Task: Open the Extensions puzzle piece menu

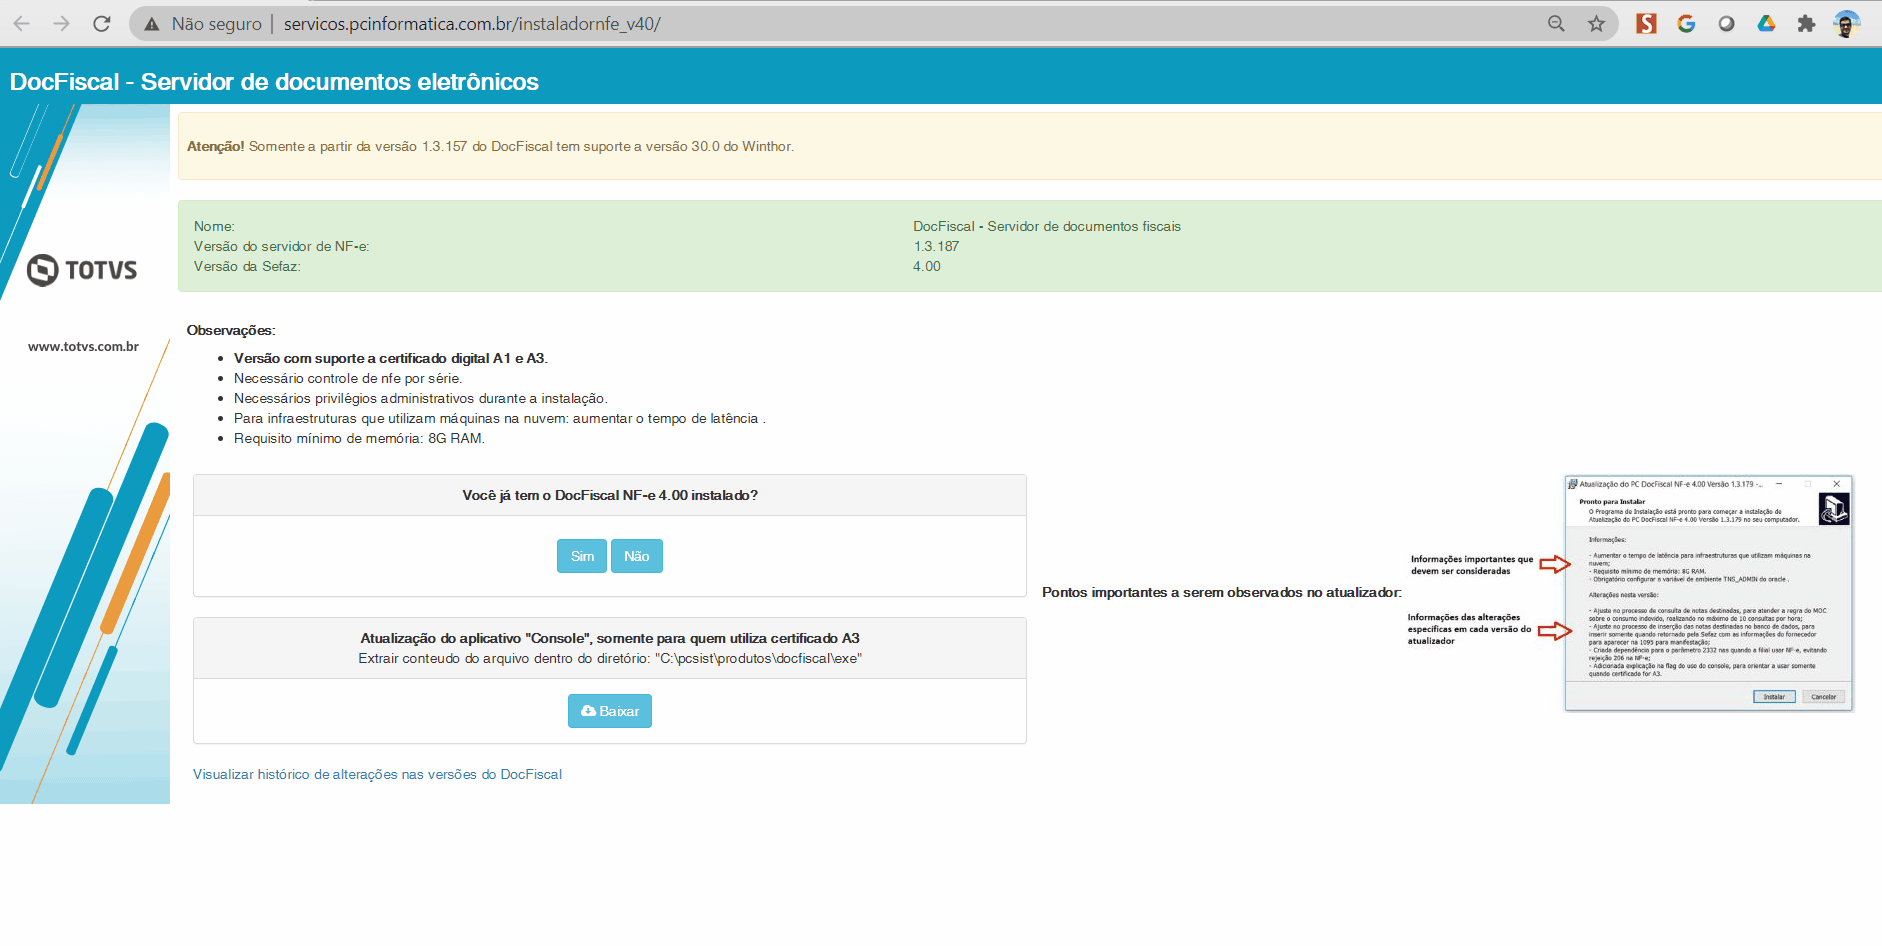Action: click(x=1806, y=24)
